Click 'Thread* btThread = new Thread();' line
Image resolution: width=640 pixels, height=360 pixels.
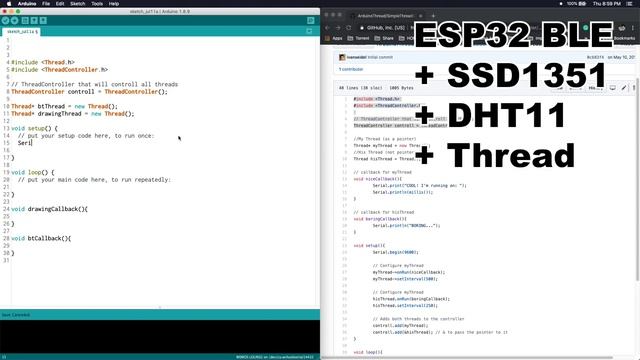[64, 107]
